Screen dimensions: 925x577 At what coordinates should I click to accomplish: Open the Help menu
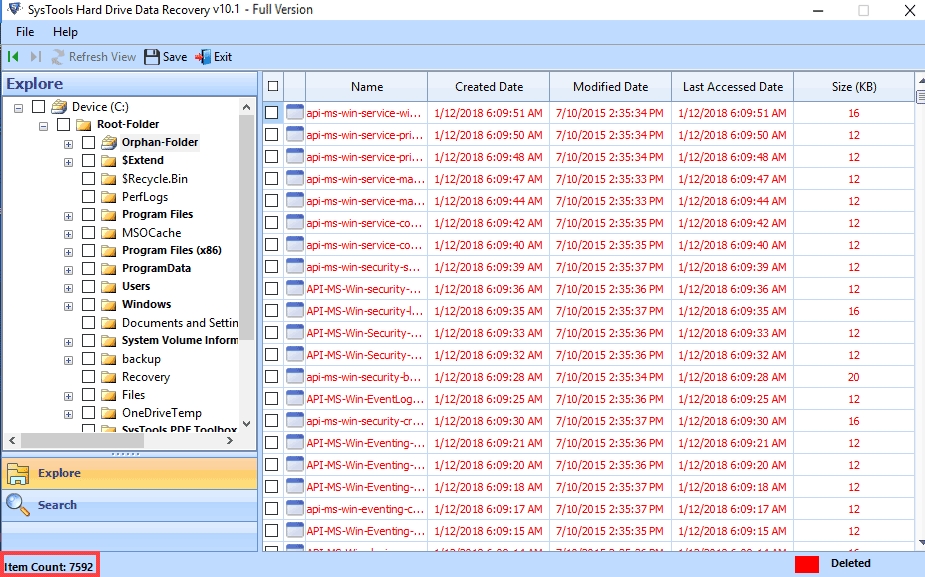65,32
